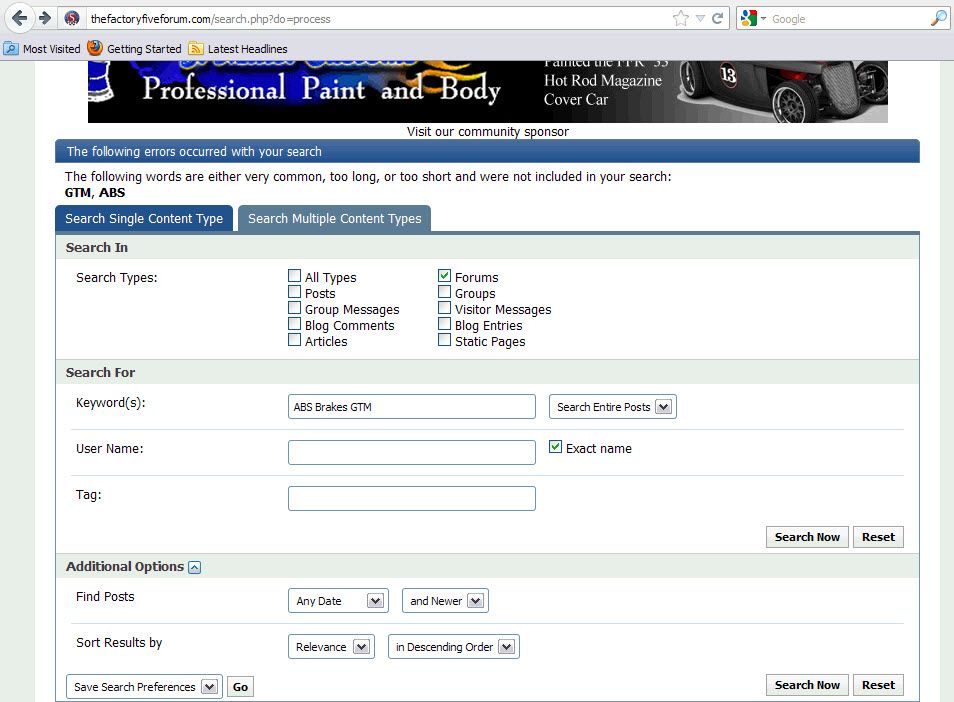Open the Search Entire Posts dropdown
Screen dimensions: 954x702
[613, 407]
